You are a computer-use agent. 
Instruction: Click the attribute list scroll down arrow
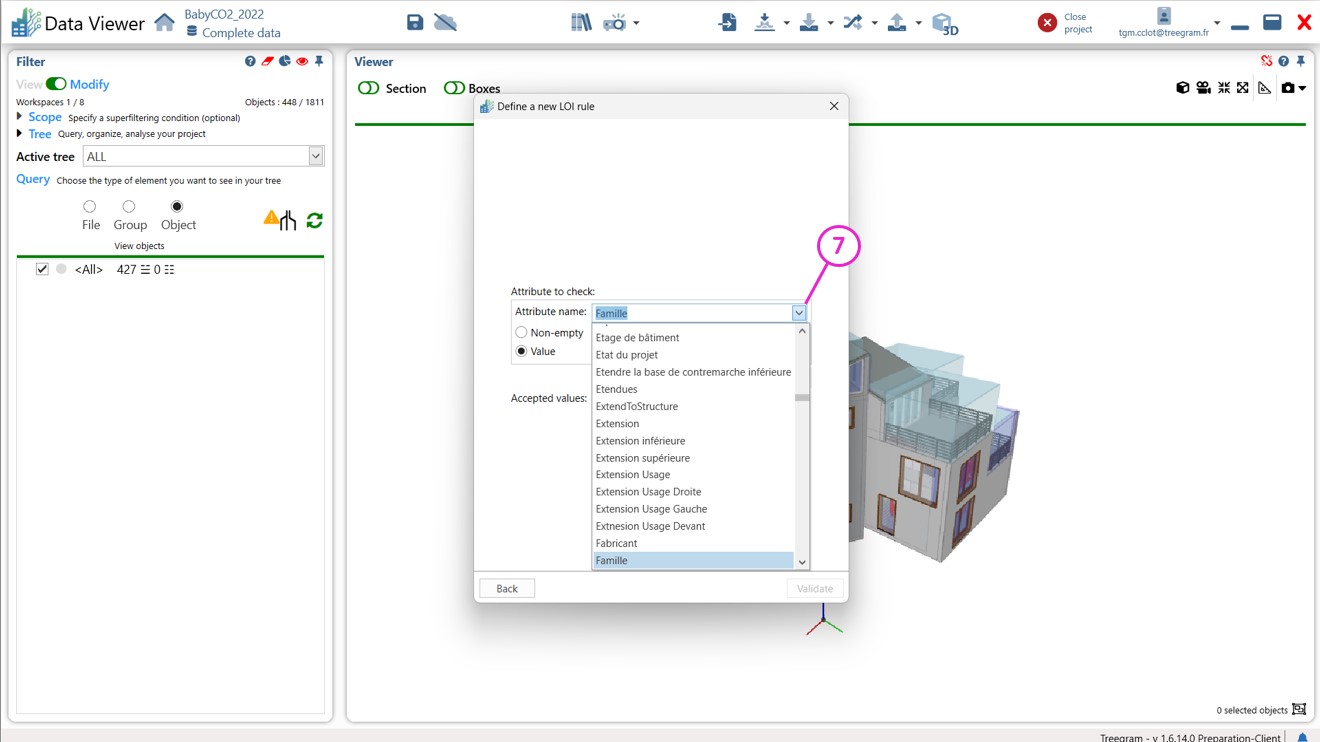tap(802, 562)
